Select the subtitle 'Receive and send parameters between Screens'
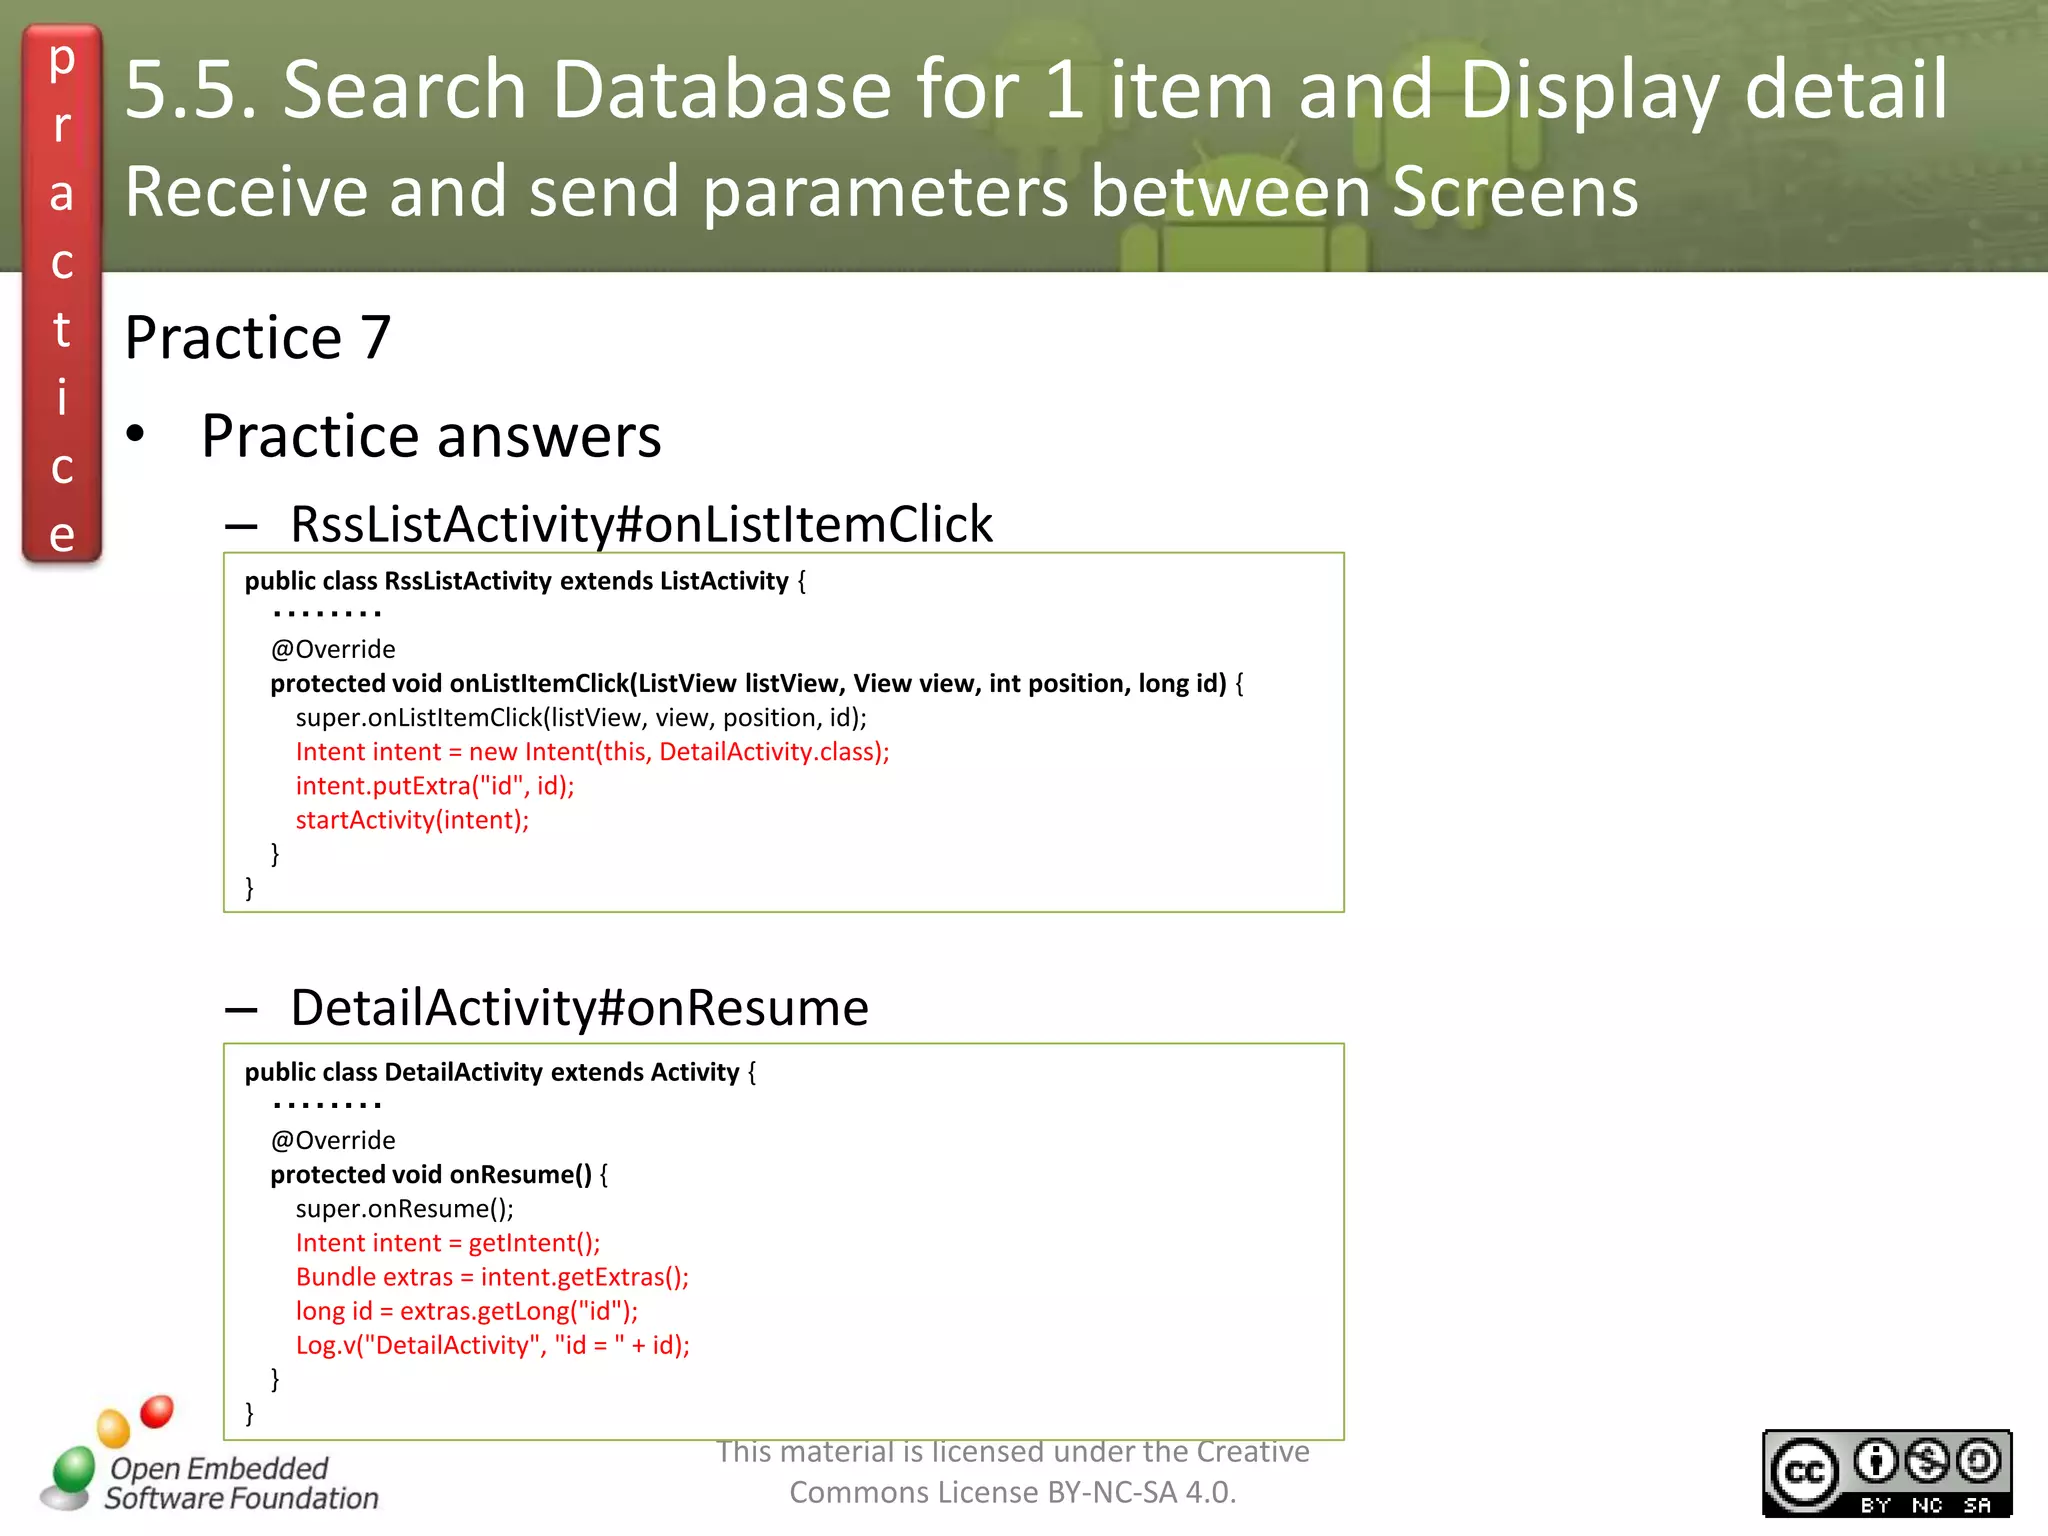Image resolution: width=2048 pixels, height=1536 pixels. 881,190
